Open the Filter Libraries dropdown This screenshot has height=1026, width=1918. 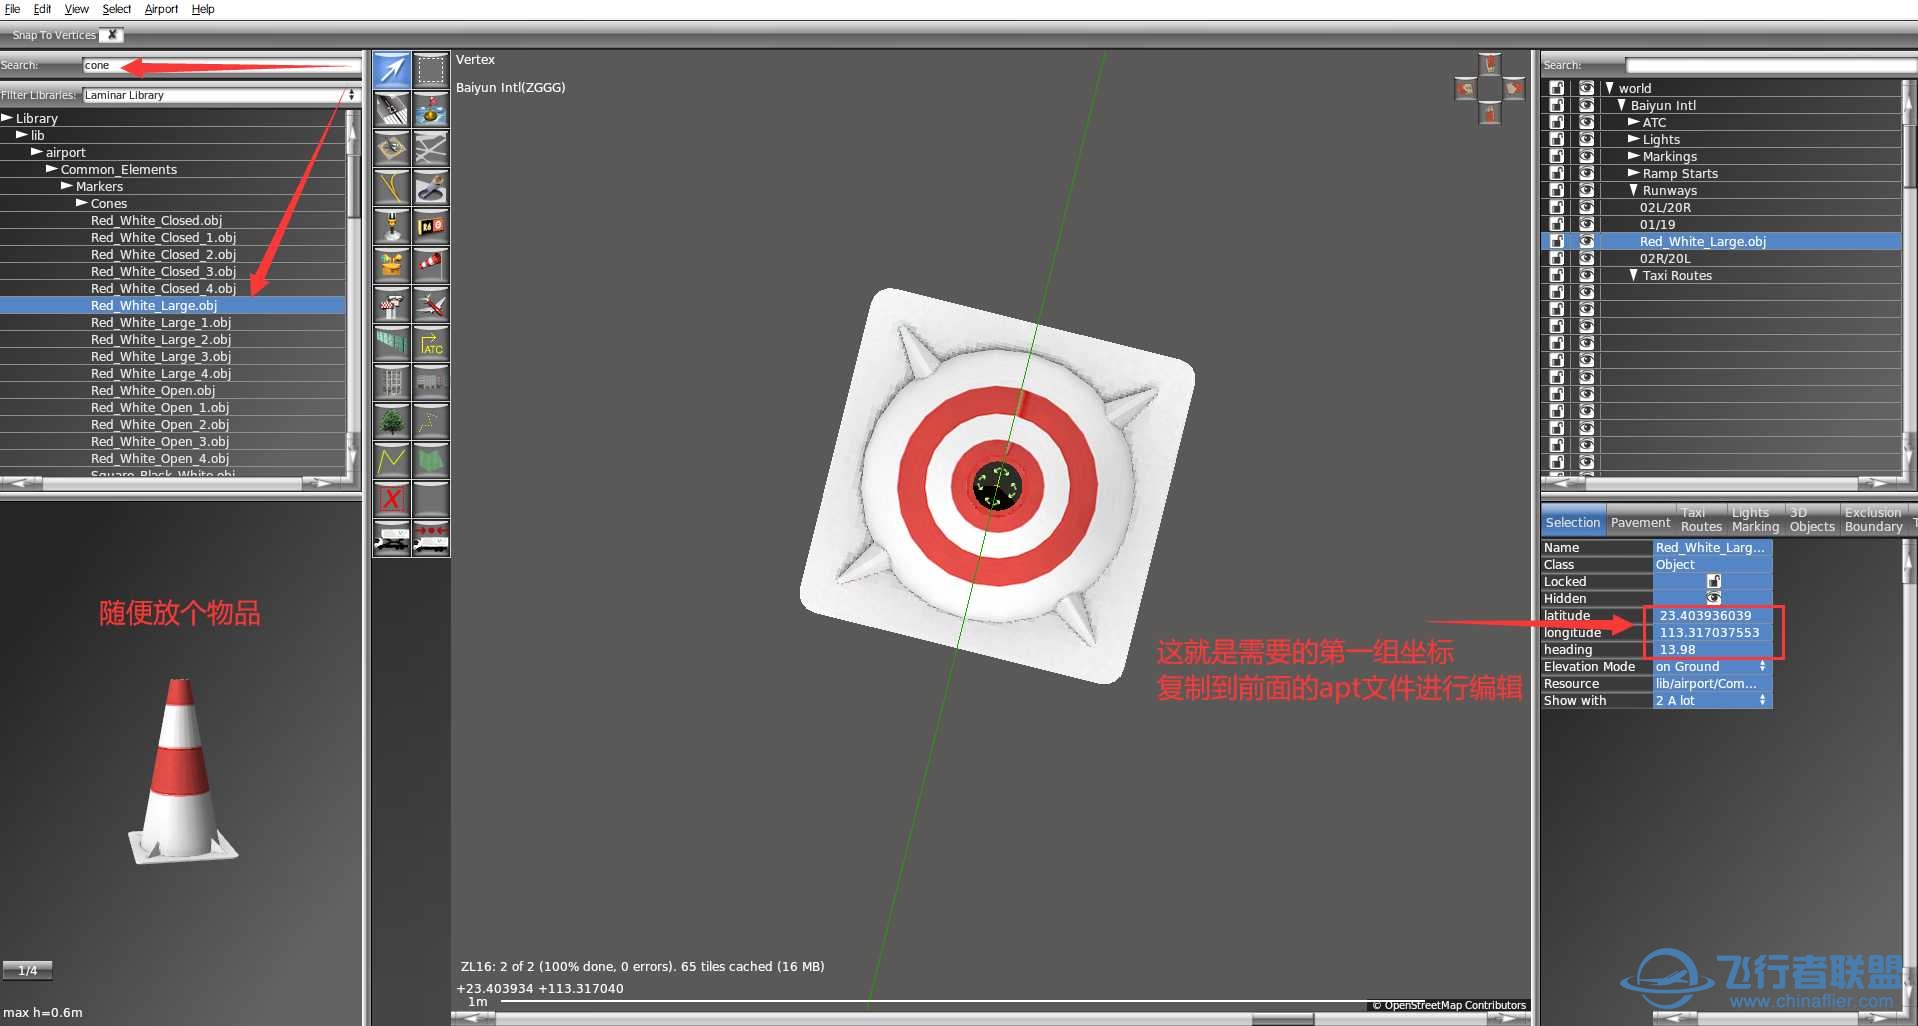219,95
